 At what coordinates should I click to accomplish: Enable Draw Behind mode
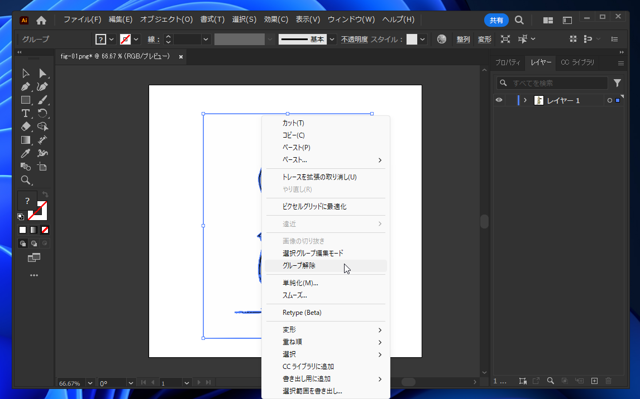[34, 244]
